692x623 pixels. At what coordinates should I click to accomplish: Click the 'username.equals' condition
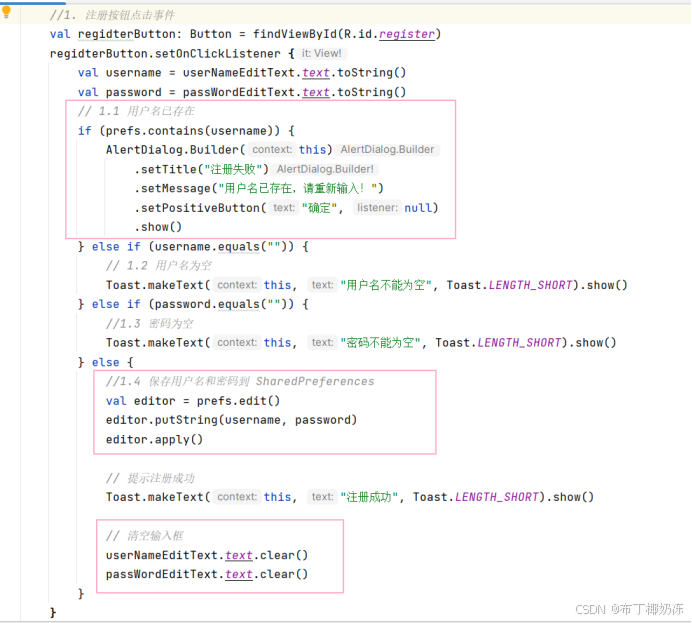tap(207, 246)
